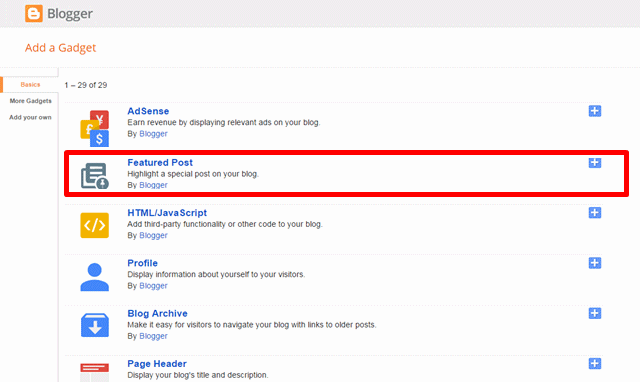The height and width of the screenshot is (382, 640).
Task: Open the Profile gadget title link
Action: (x=142, y=263)
